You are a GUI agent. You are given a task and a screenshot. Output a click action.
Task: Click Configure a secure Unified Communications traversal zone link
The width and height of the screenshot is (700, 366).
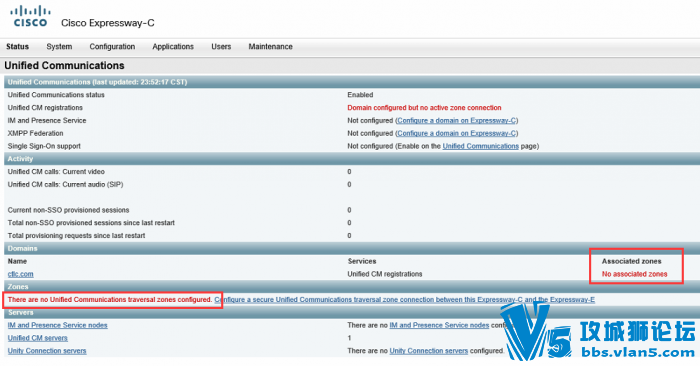pyautogui.click(x=404, y=299)
